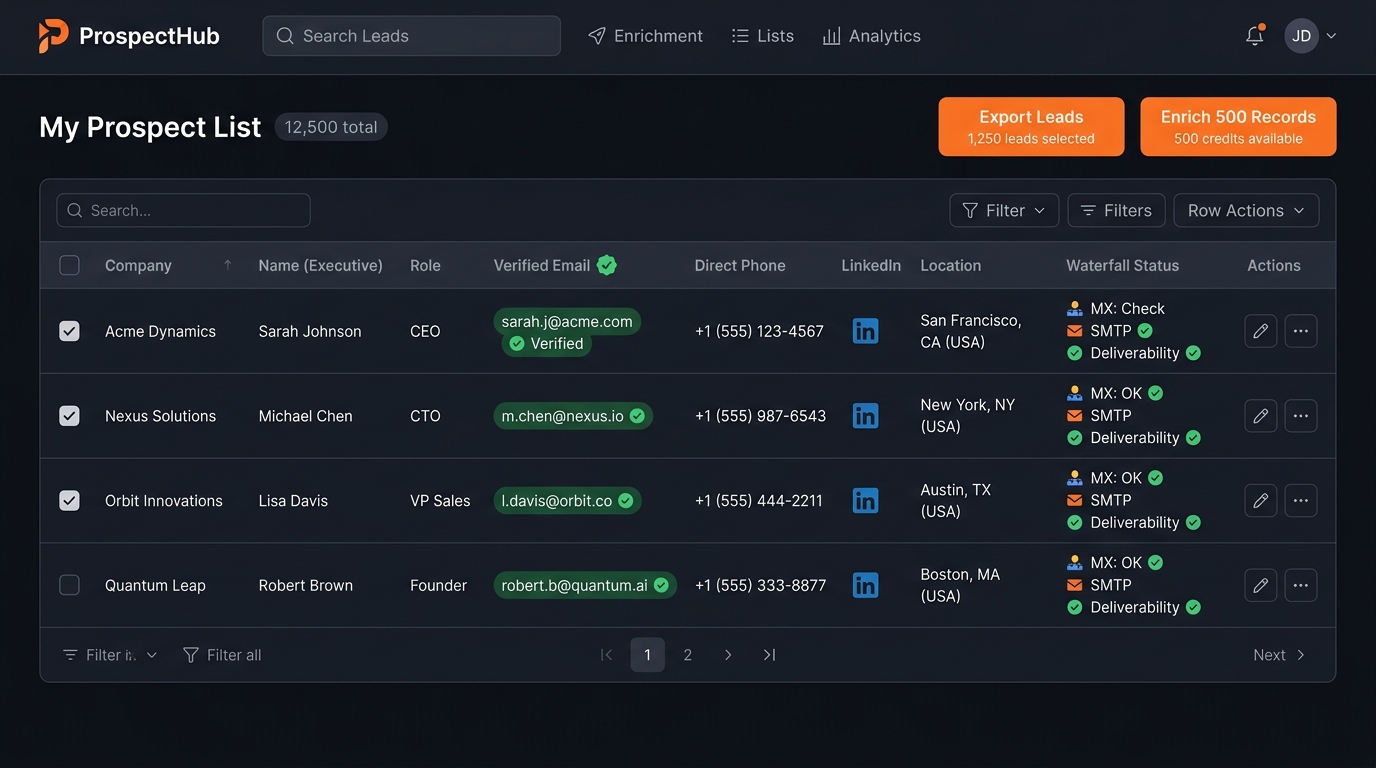Go to next page chevron in pagination
1376x768 pixels.
pyautogui.click(x=728, y=655)
